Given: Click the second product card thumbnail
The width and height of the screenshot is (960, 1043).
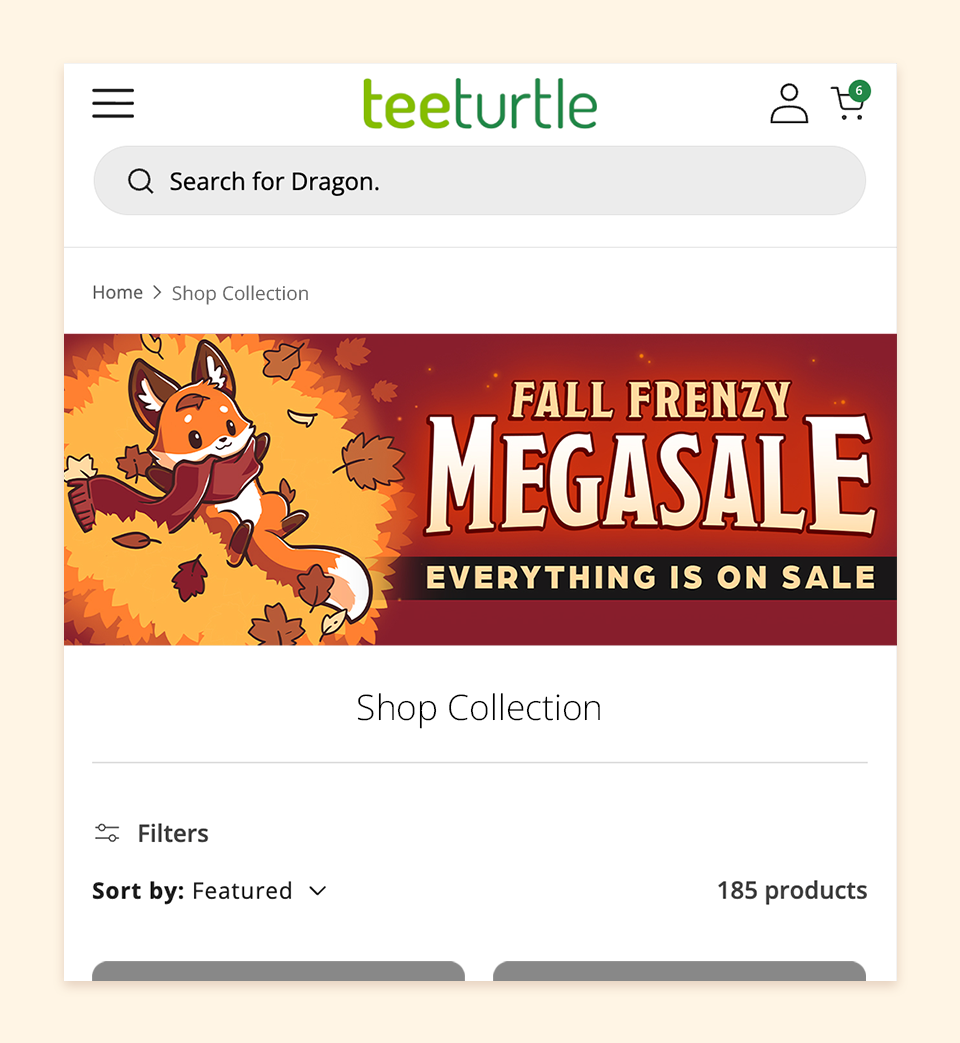Looking at the screenshot, I should coord(679,970).
